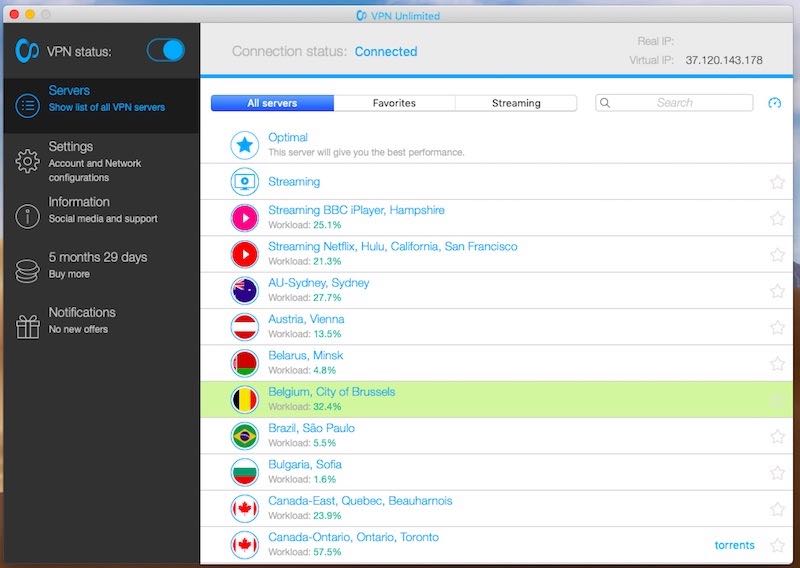Open the Servers list icon in sidebar
This screenshot has width=800, height=568.
pyautogui.click(x=27, y=106)
